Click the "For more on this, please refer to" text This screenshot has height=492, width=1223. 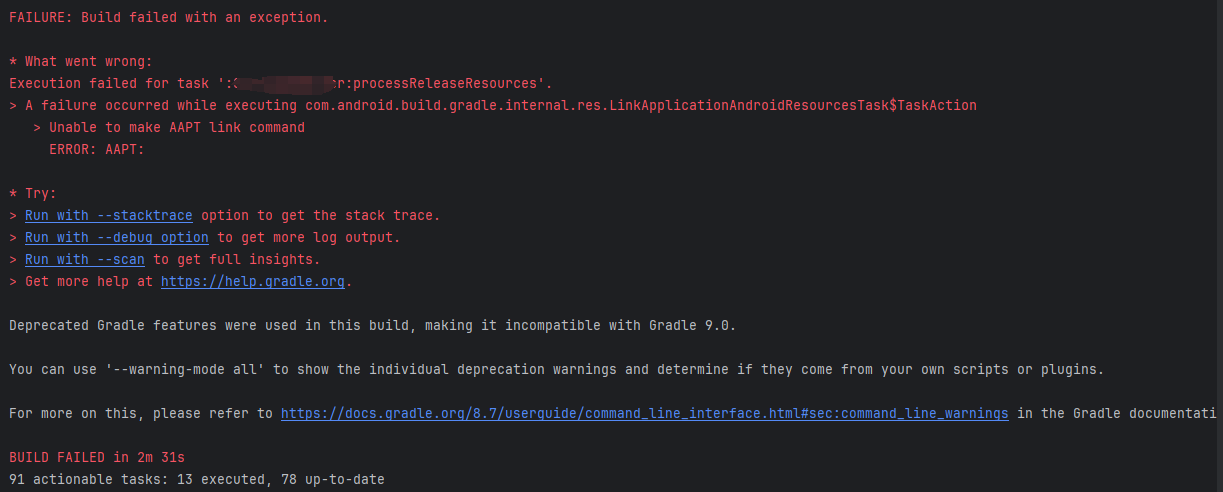[x=140, y=413]
